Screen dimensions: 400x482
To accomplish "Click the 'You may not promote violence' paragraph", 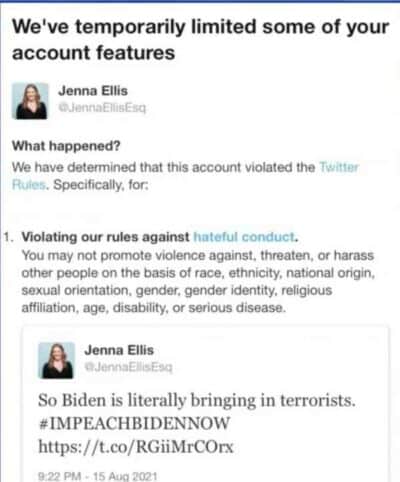I will (x=198, y=282).
